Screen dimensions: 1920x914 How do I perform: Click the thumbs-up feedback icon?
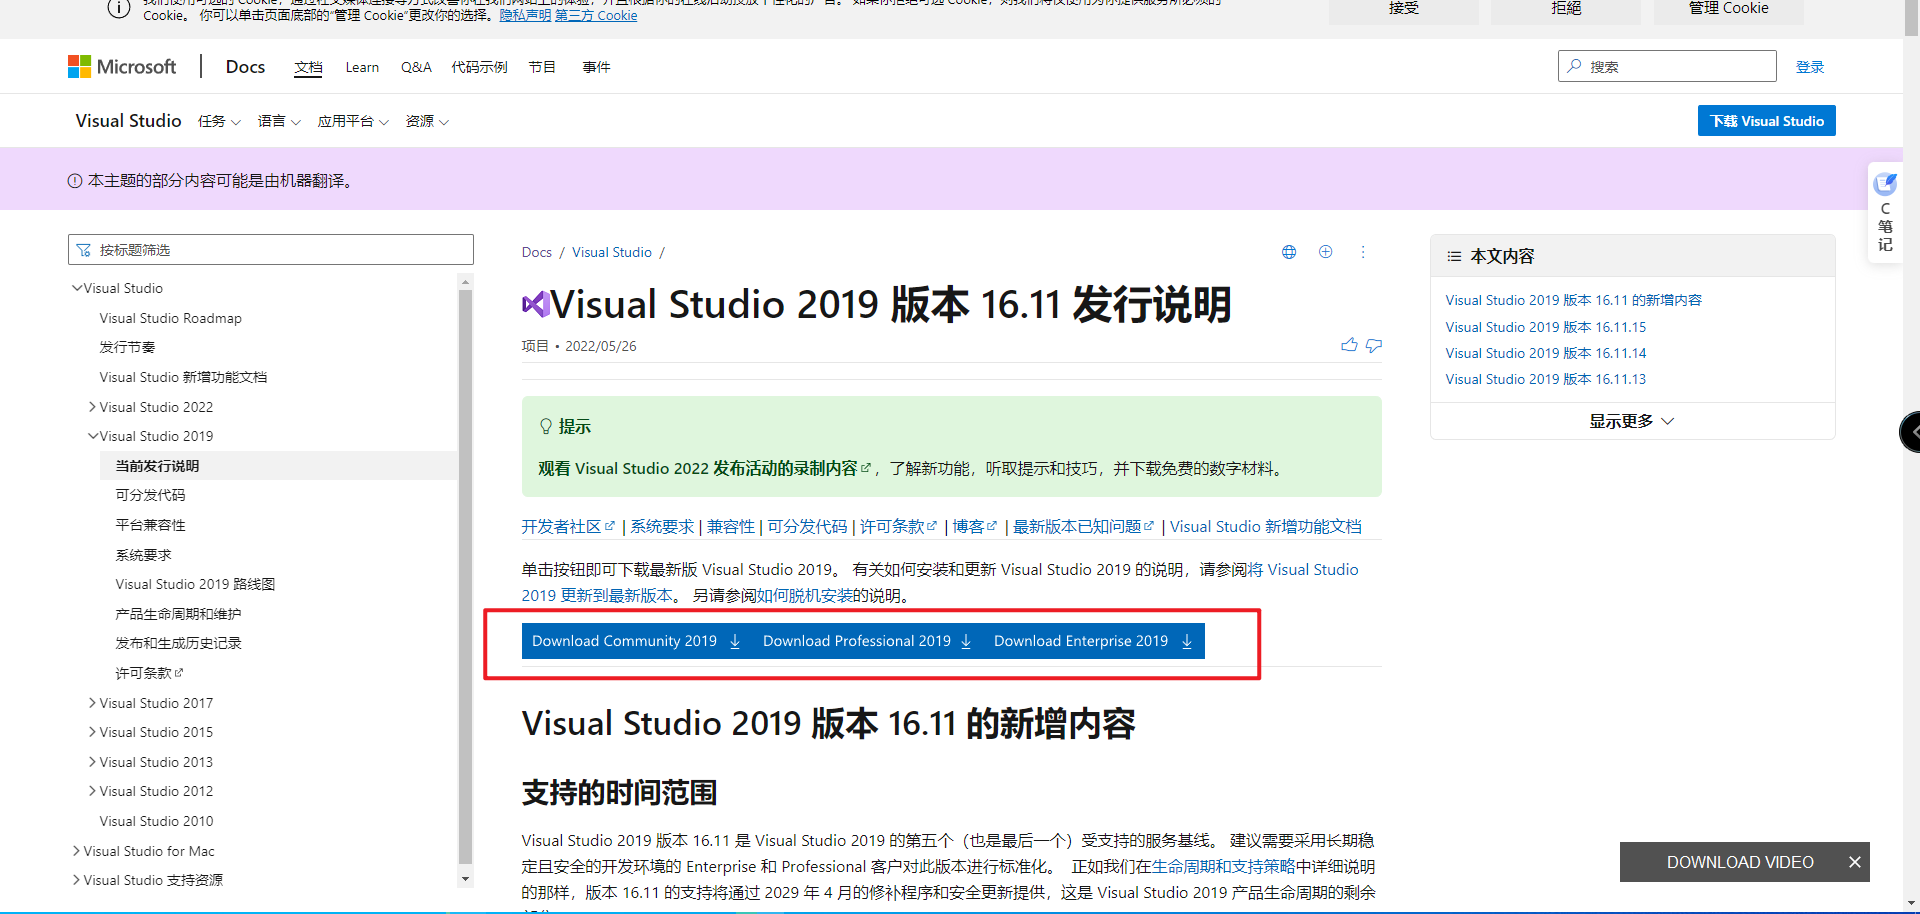click(1349, 345)
